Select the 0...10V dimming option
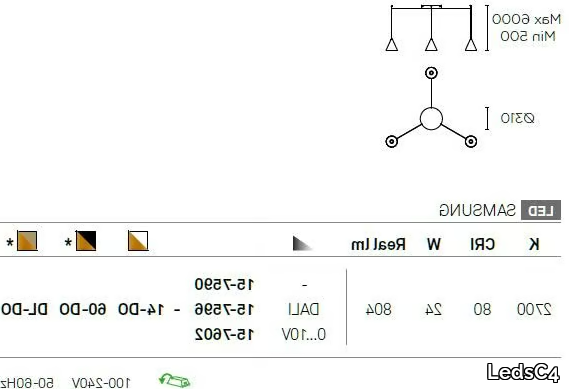Viewport: 569px width, 389px height. 304,334
